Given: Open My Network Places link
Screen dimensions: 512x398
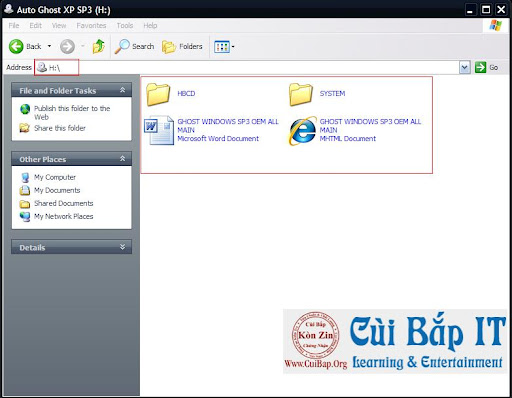Looking at the screenshot, I should 64,216.
